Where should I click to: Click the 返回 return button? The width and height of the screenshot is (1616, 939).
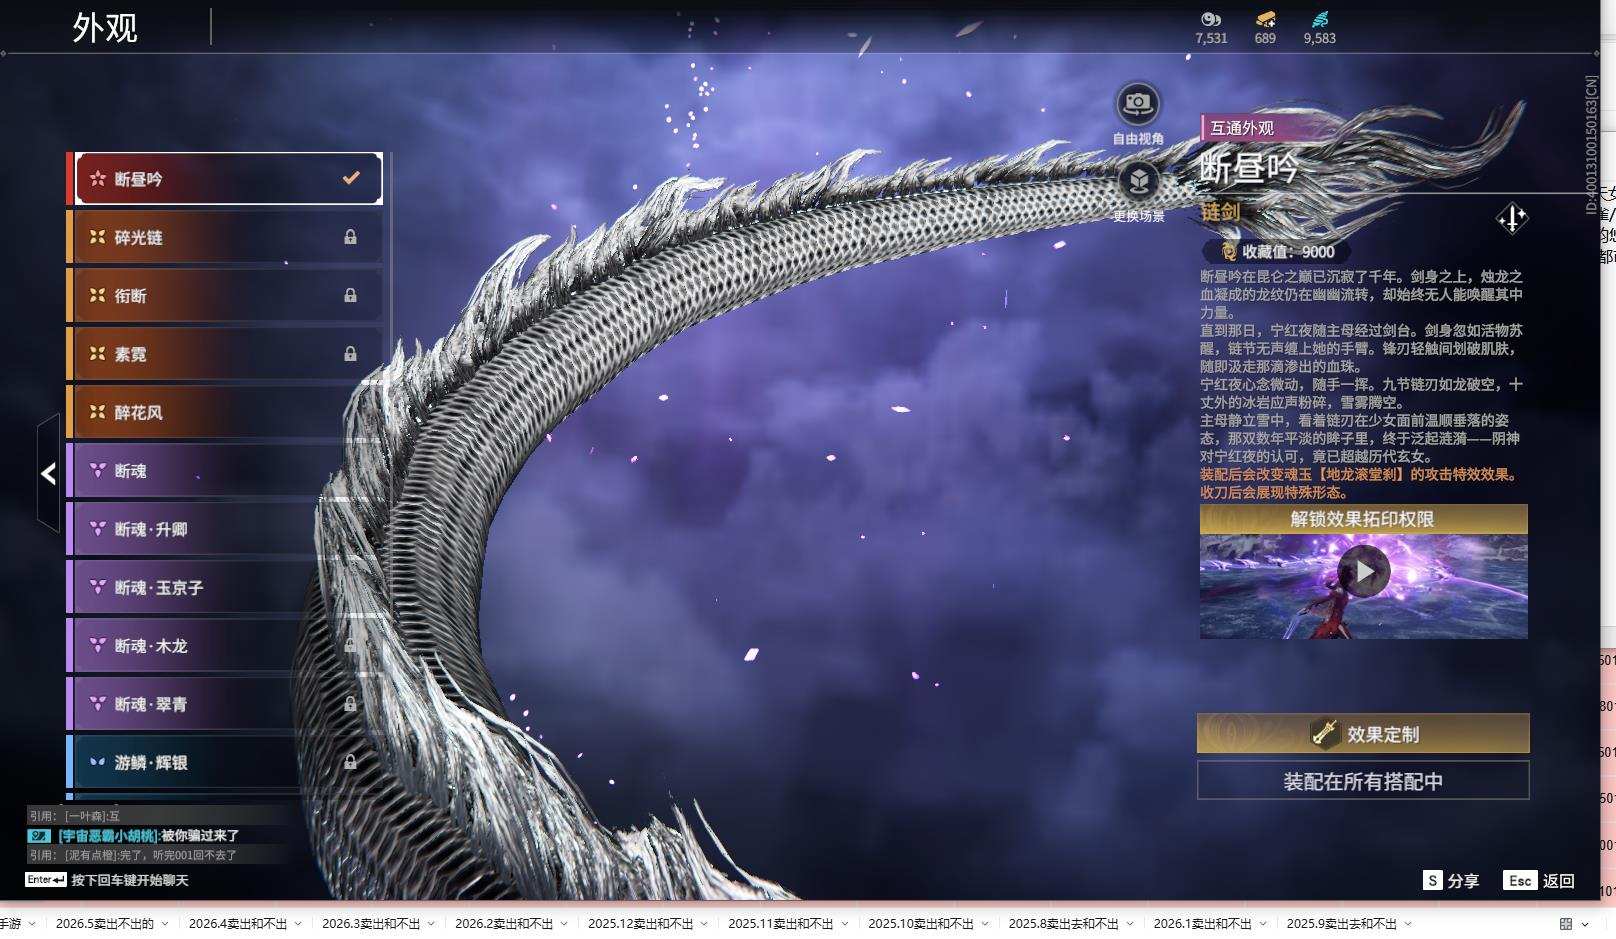[x=1559, y=881]
